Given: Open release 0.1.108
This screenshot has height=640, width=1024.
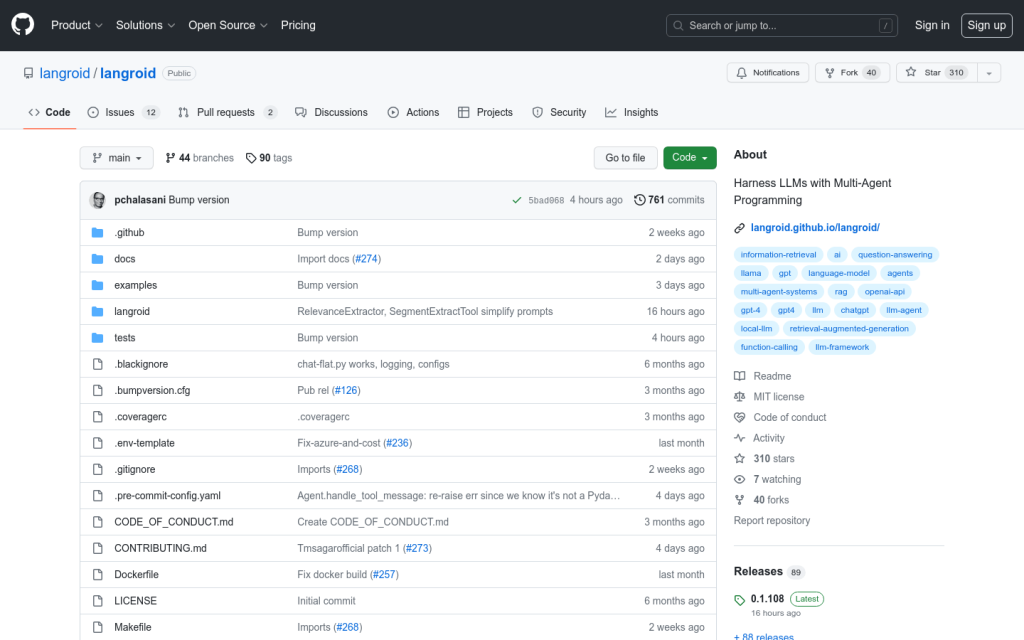Looking at the screenshot, I should [767, 599].
